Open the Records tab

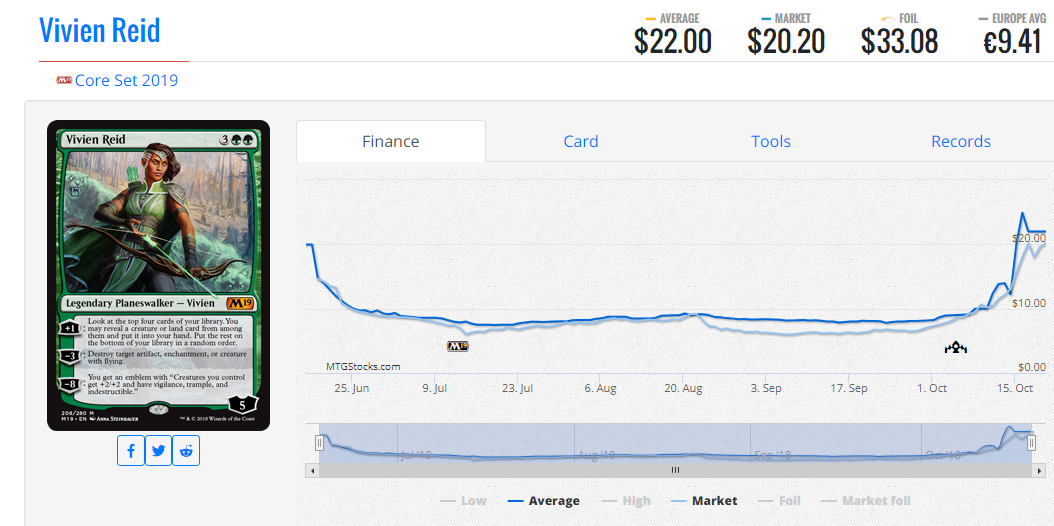(x=961, y=142)
